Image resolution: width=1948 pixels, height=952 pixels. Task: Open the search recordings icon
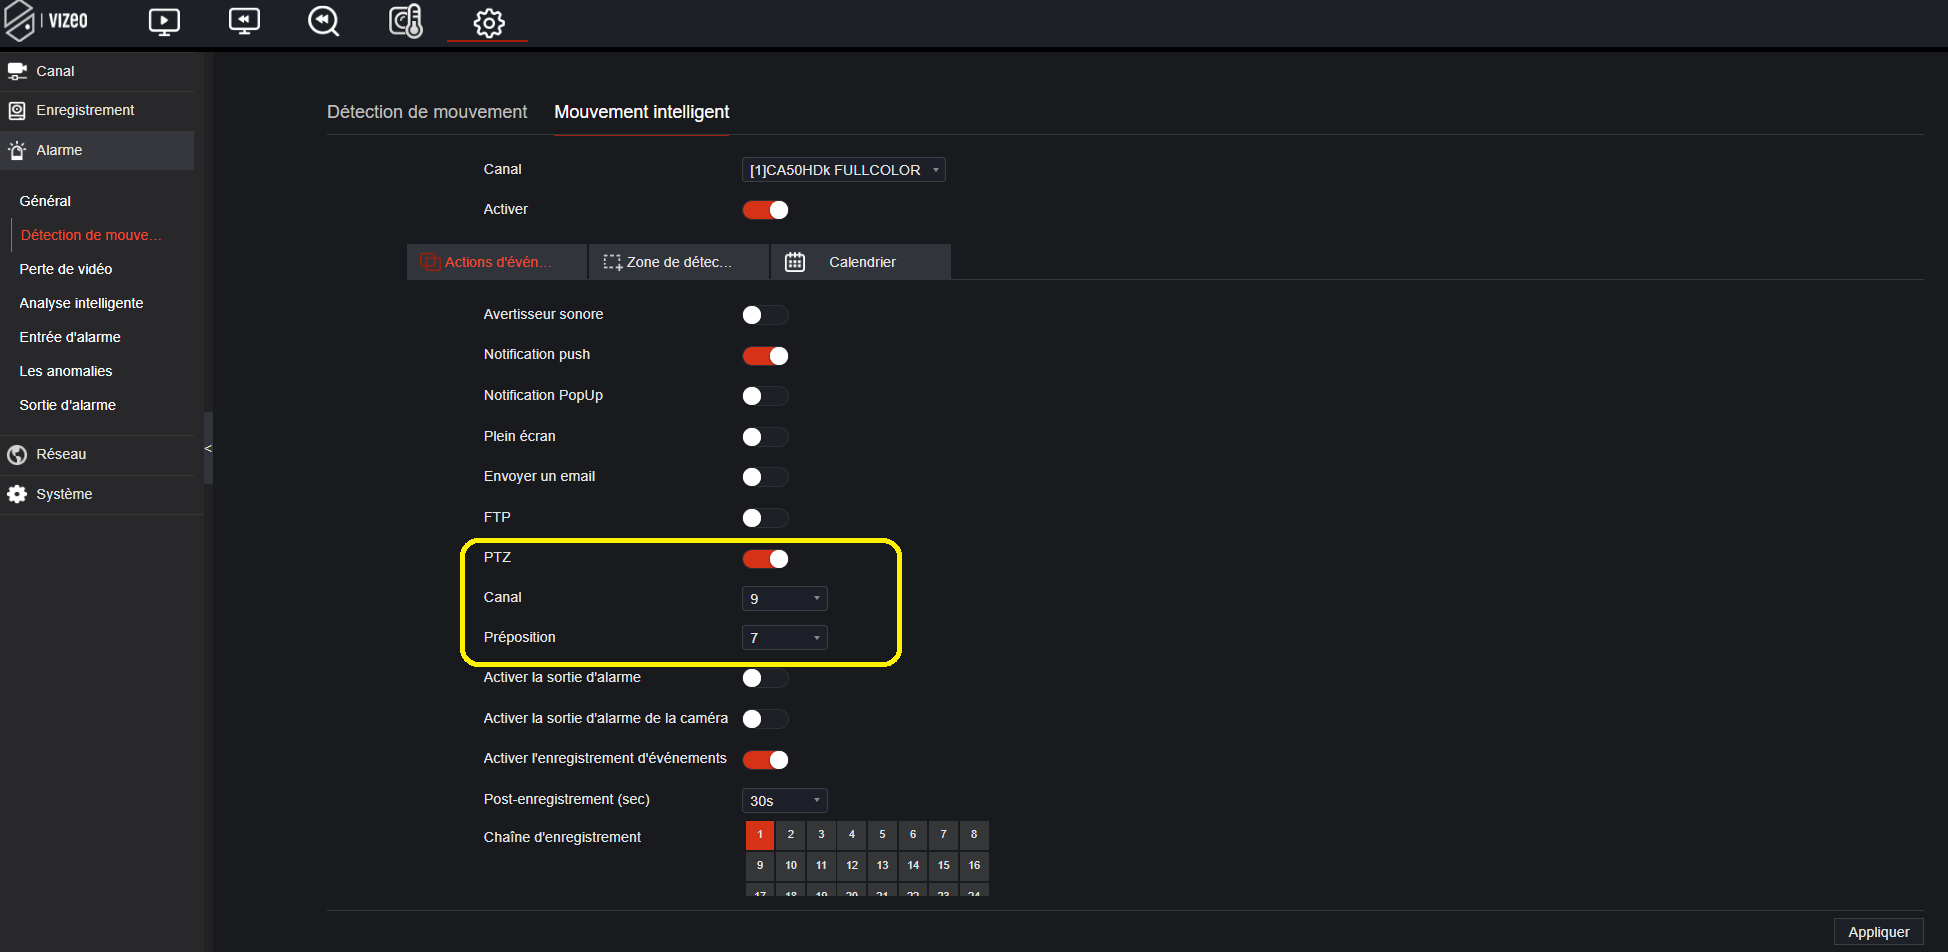click(x=323, y=22)
